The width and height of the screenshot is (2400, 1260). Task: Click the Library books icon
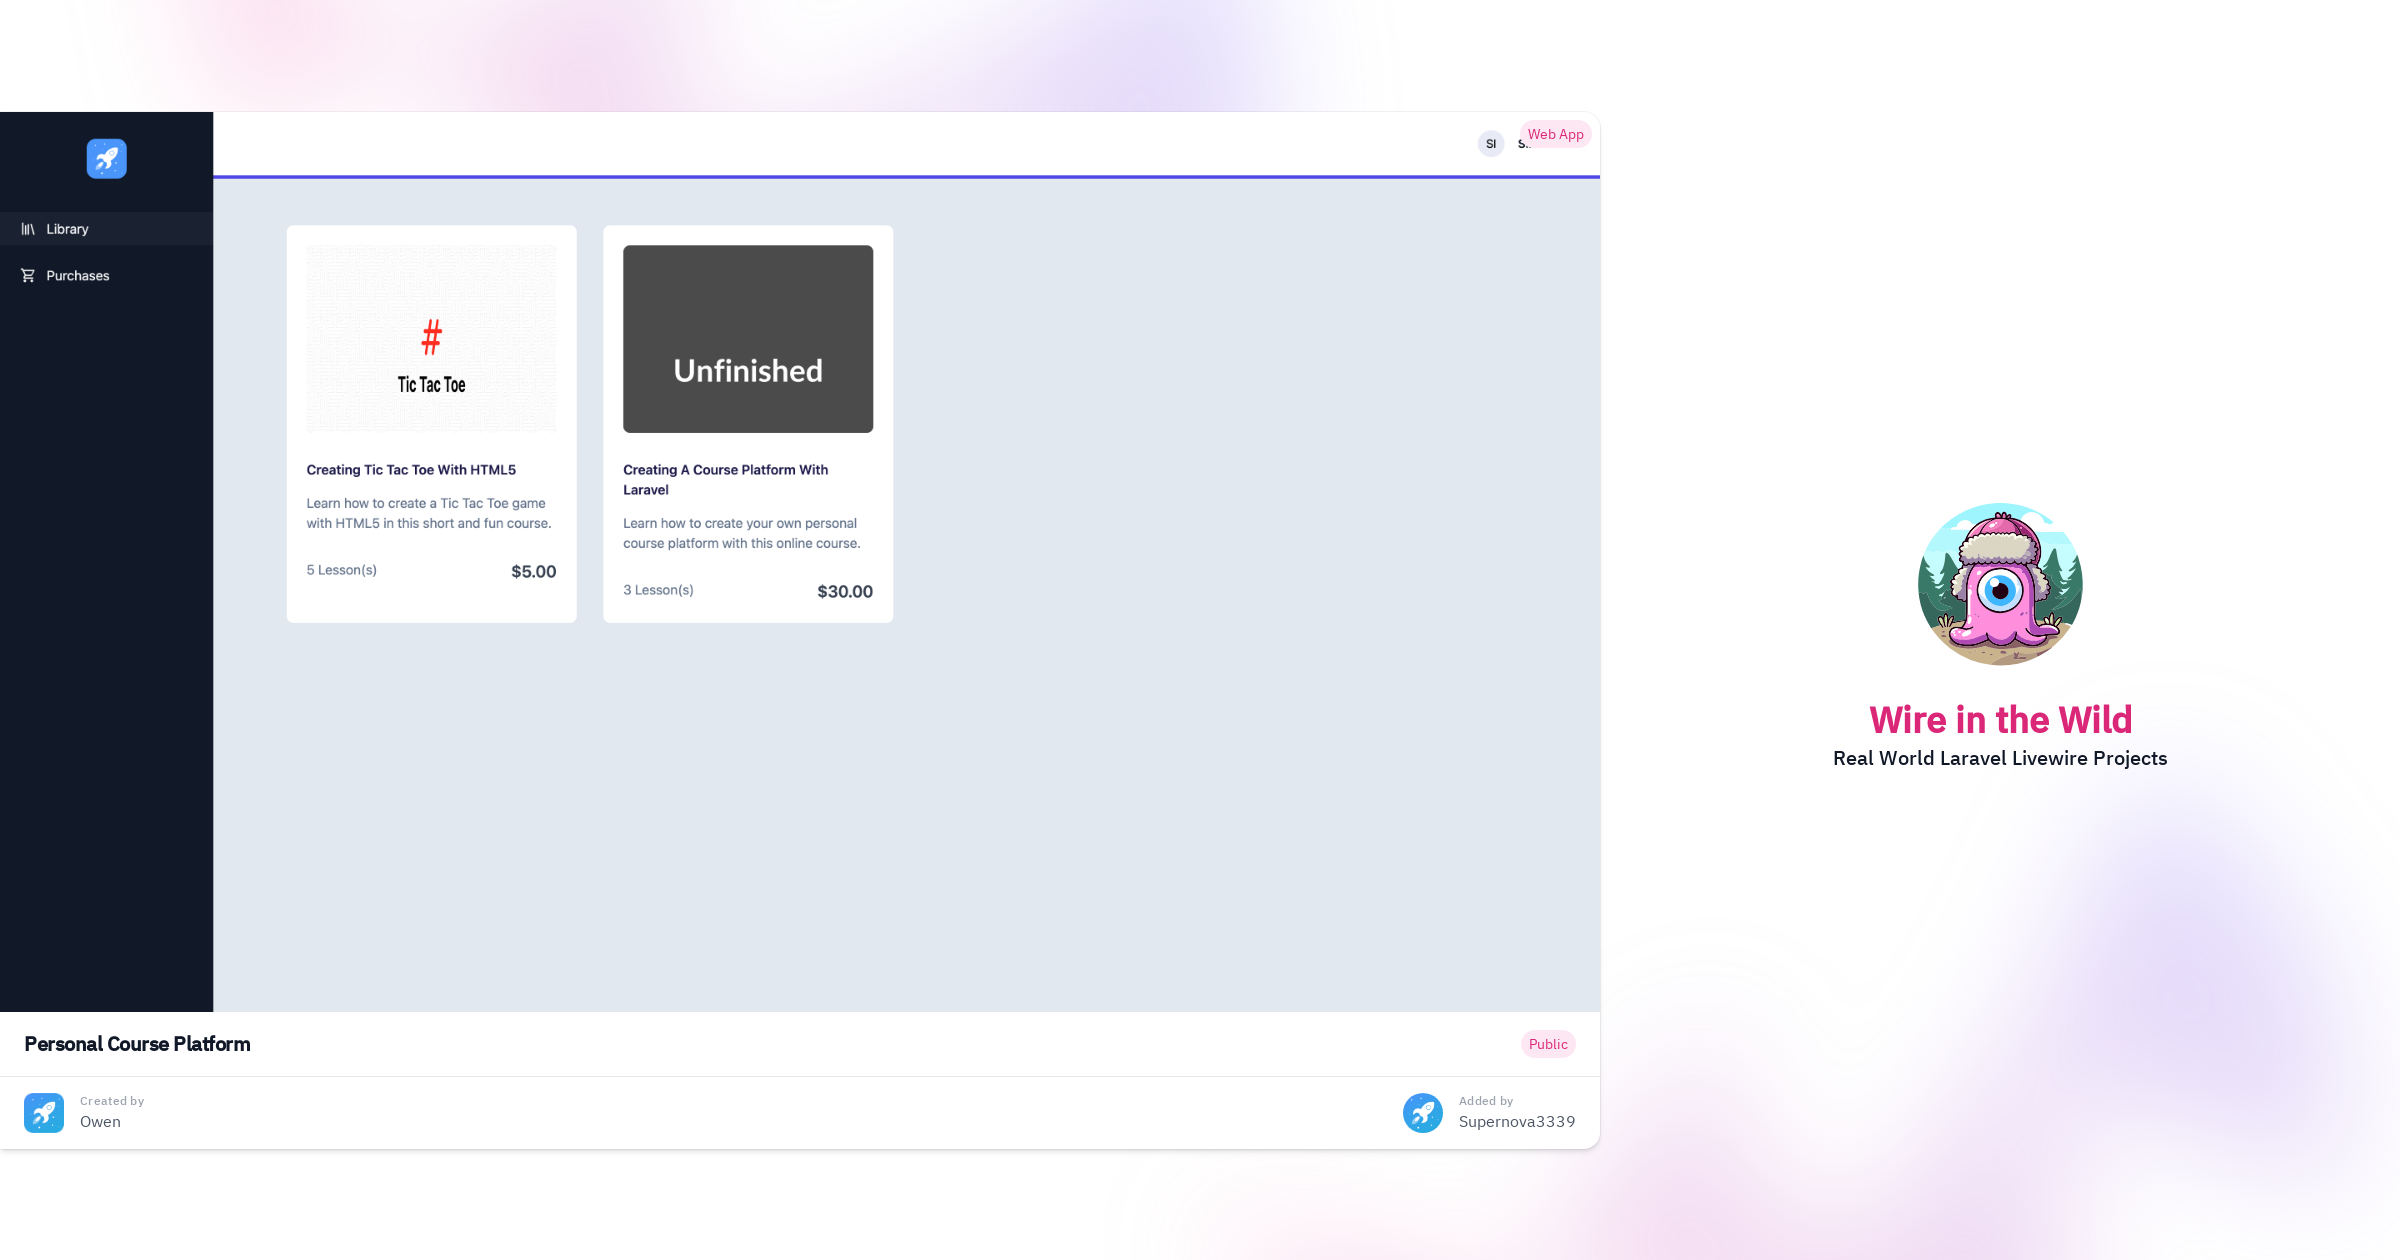click(x=28, y=229)
